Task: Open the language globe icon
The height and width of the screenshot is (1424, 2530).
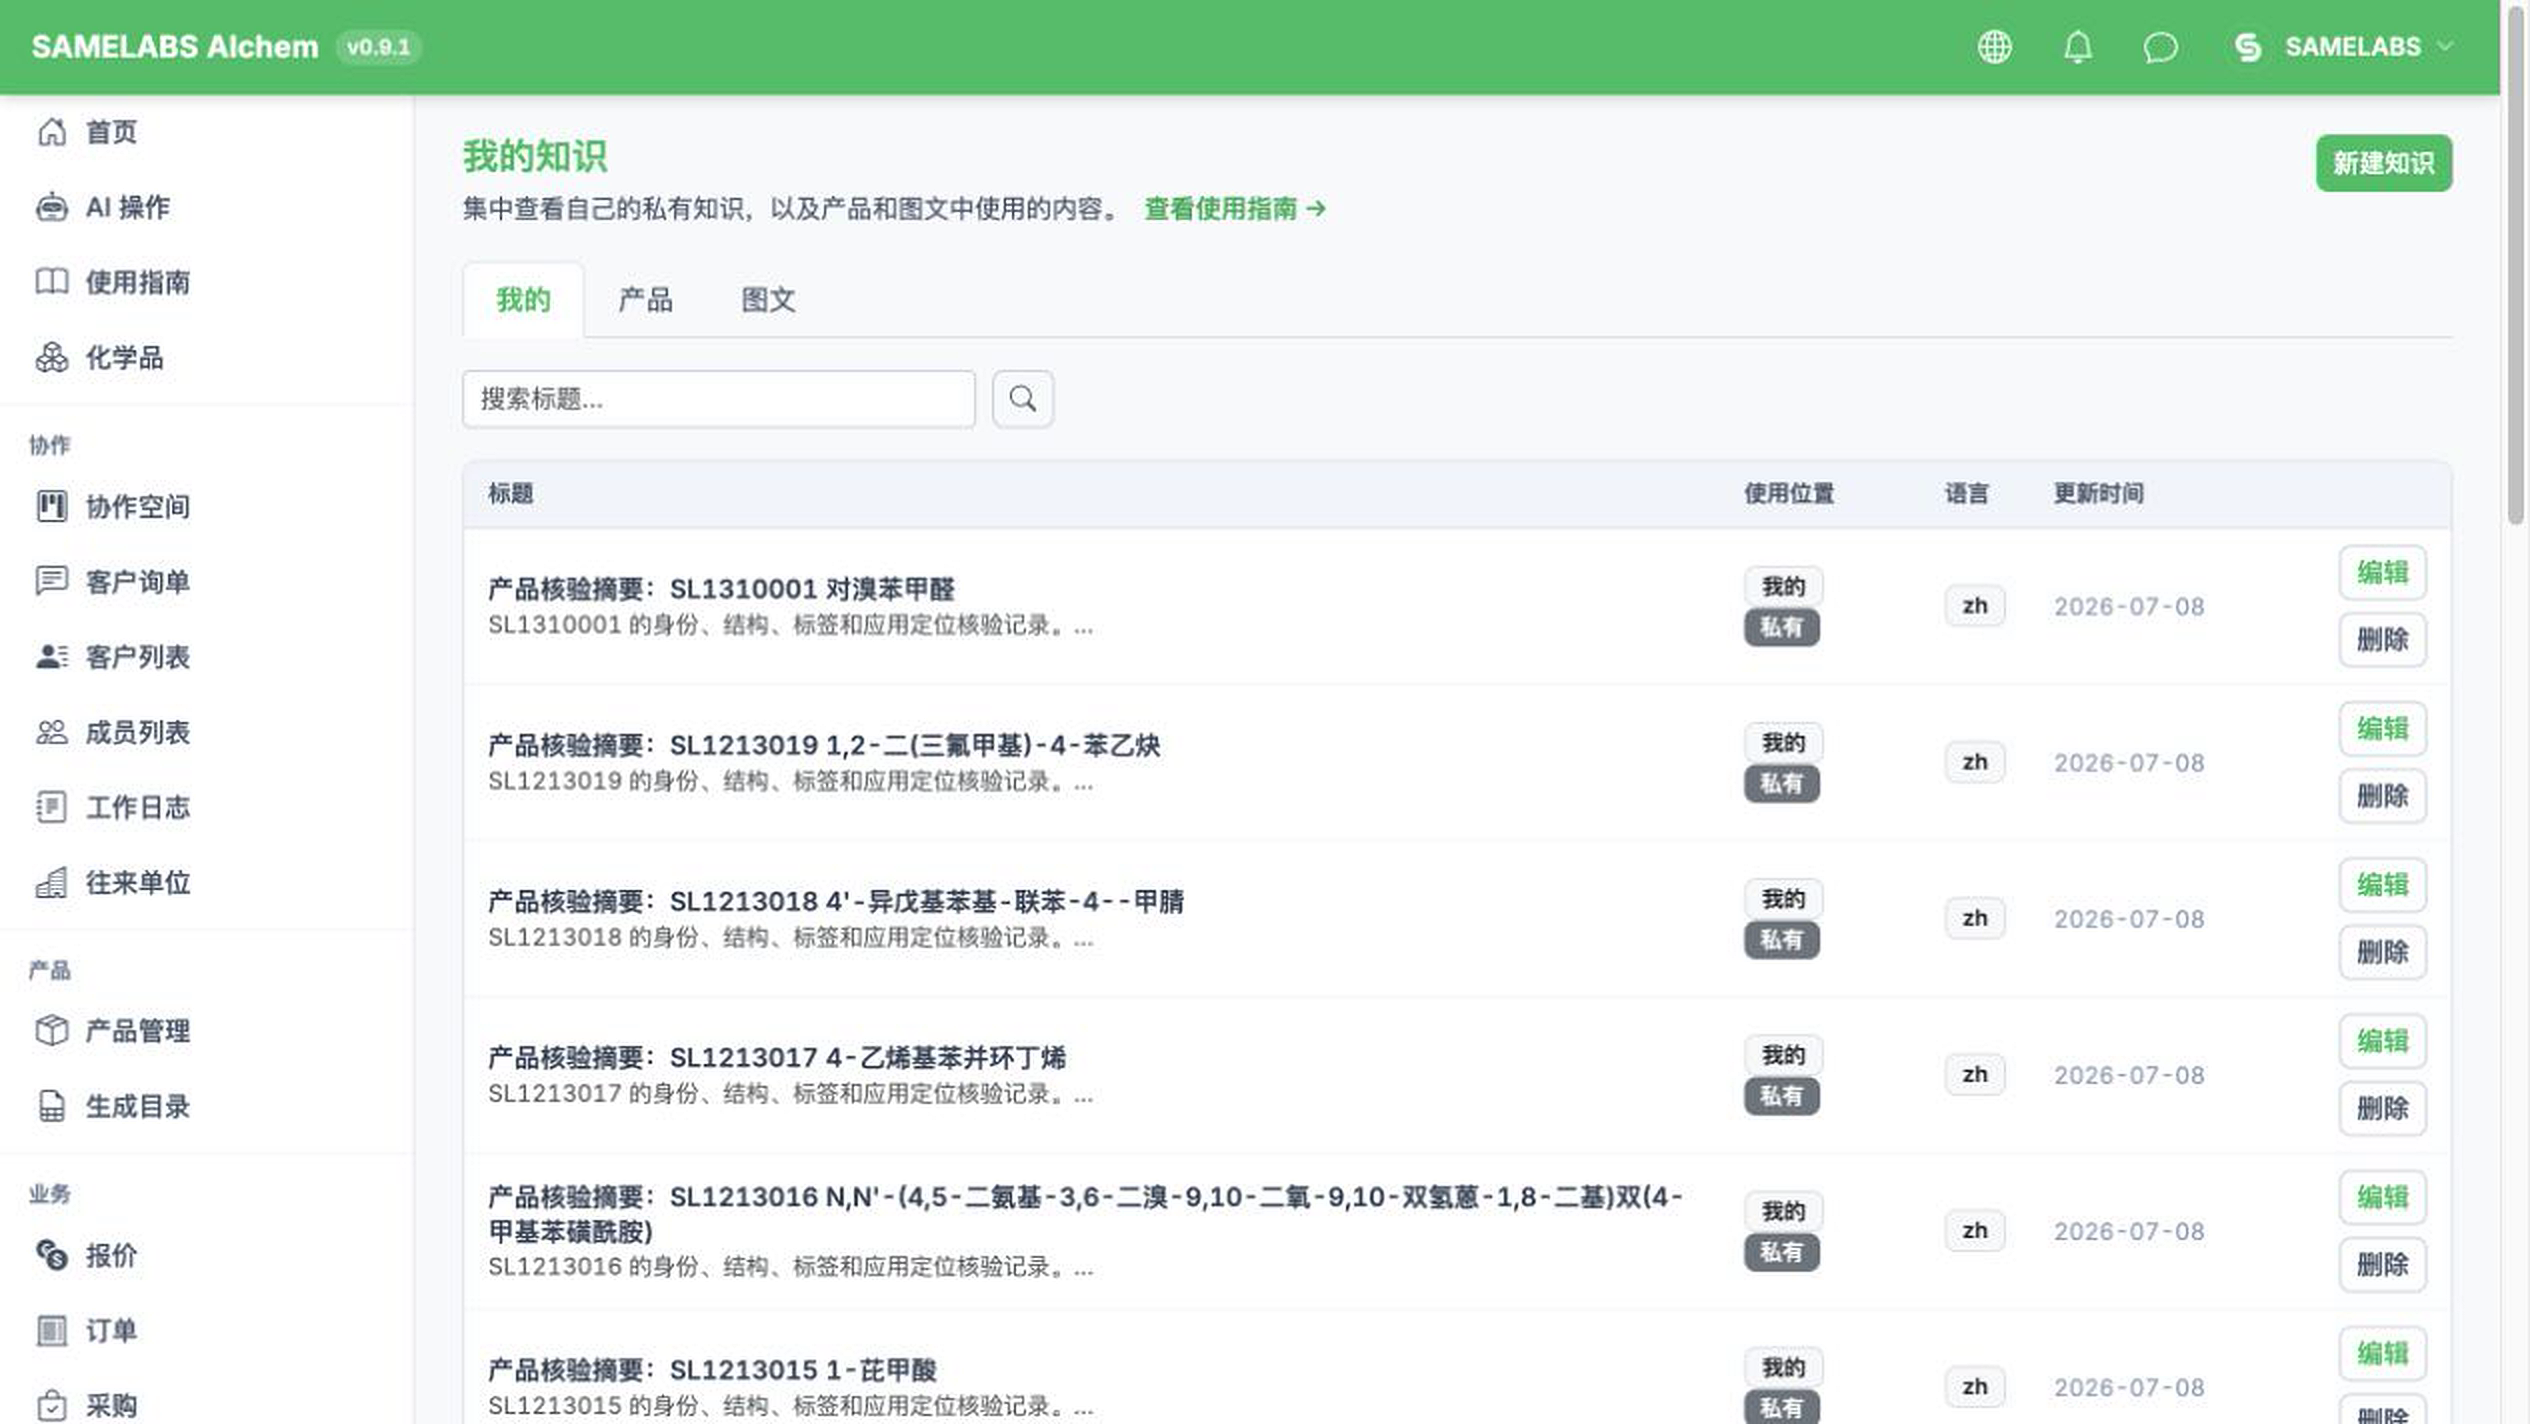Action: tap(1994, 47)
